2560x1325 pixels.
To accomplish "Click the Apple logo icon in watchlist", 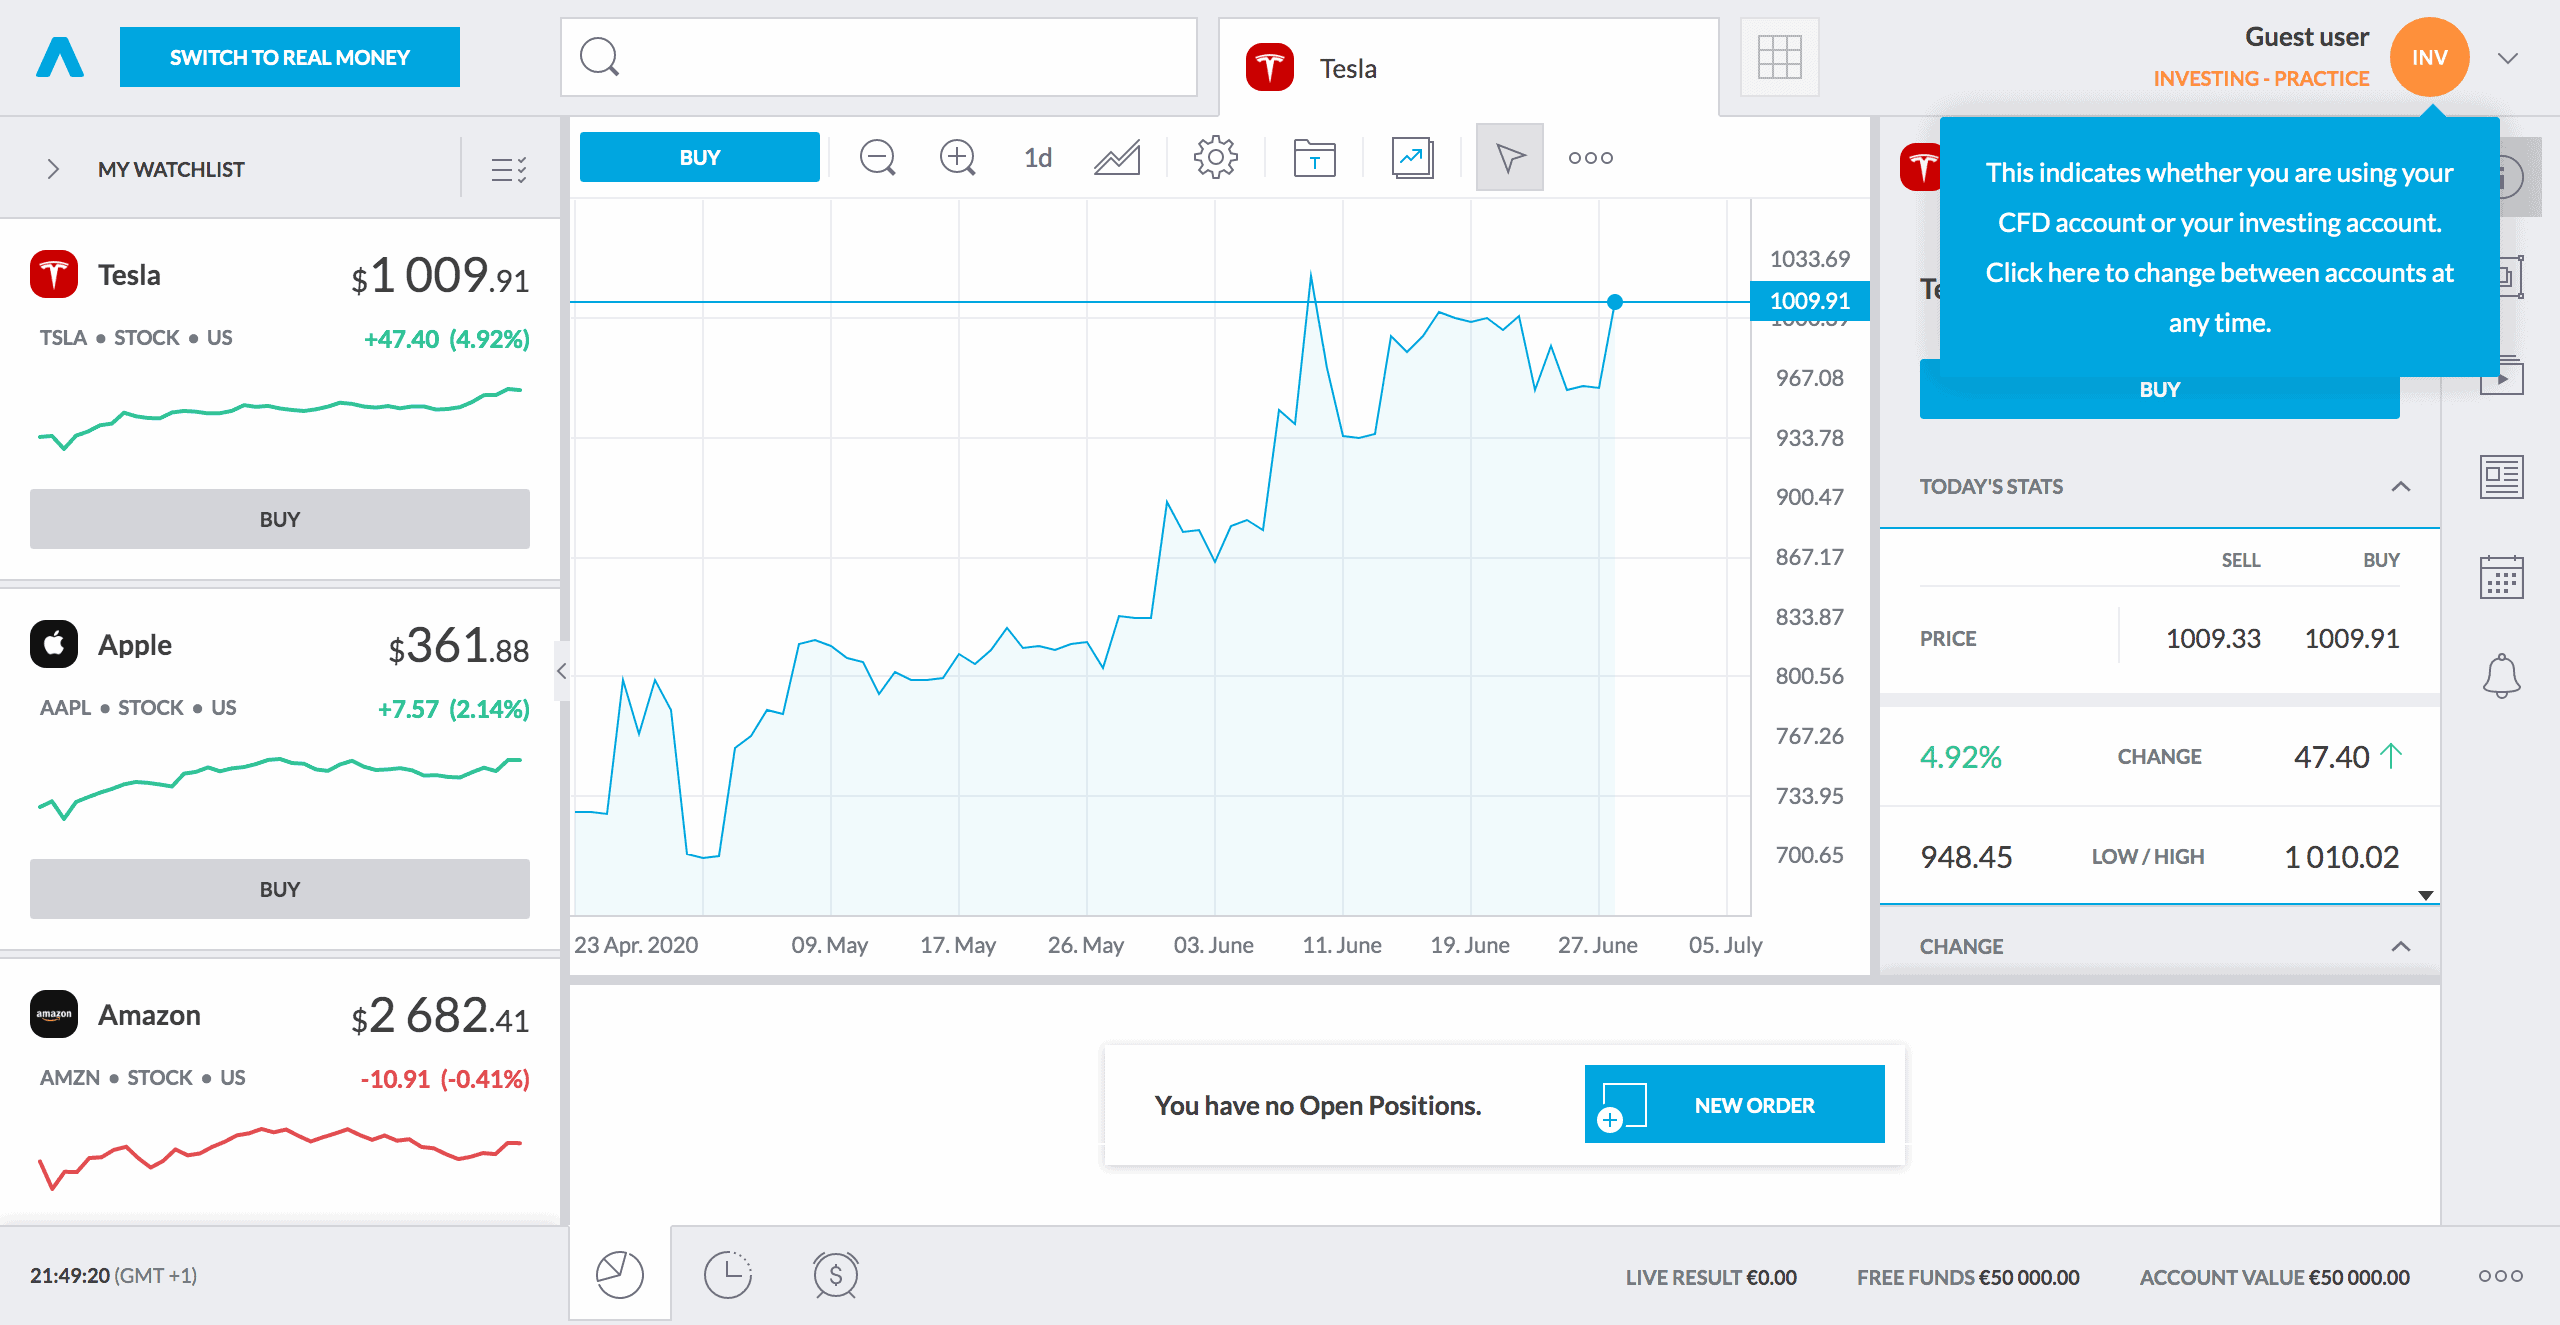I will click(54, 644).
